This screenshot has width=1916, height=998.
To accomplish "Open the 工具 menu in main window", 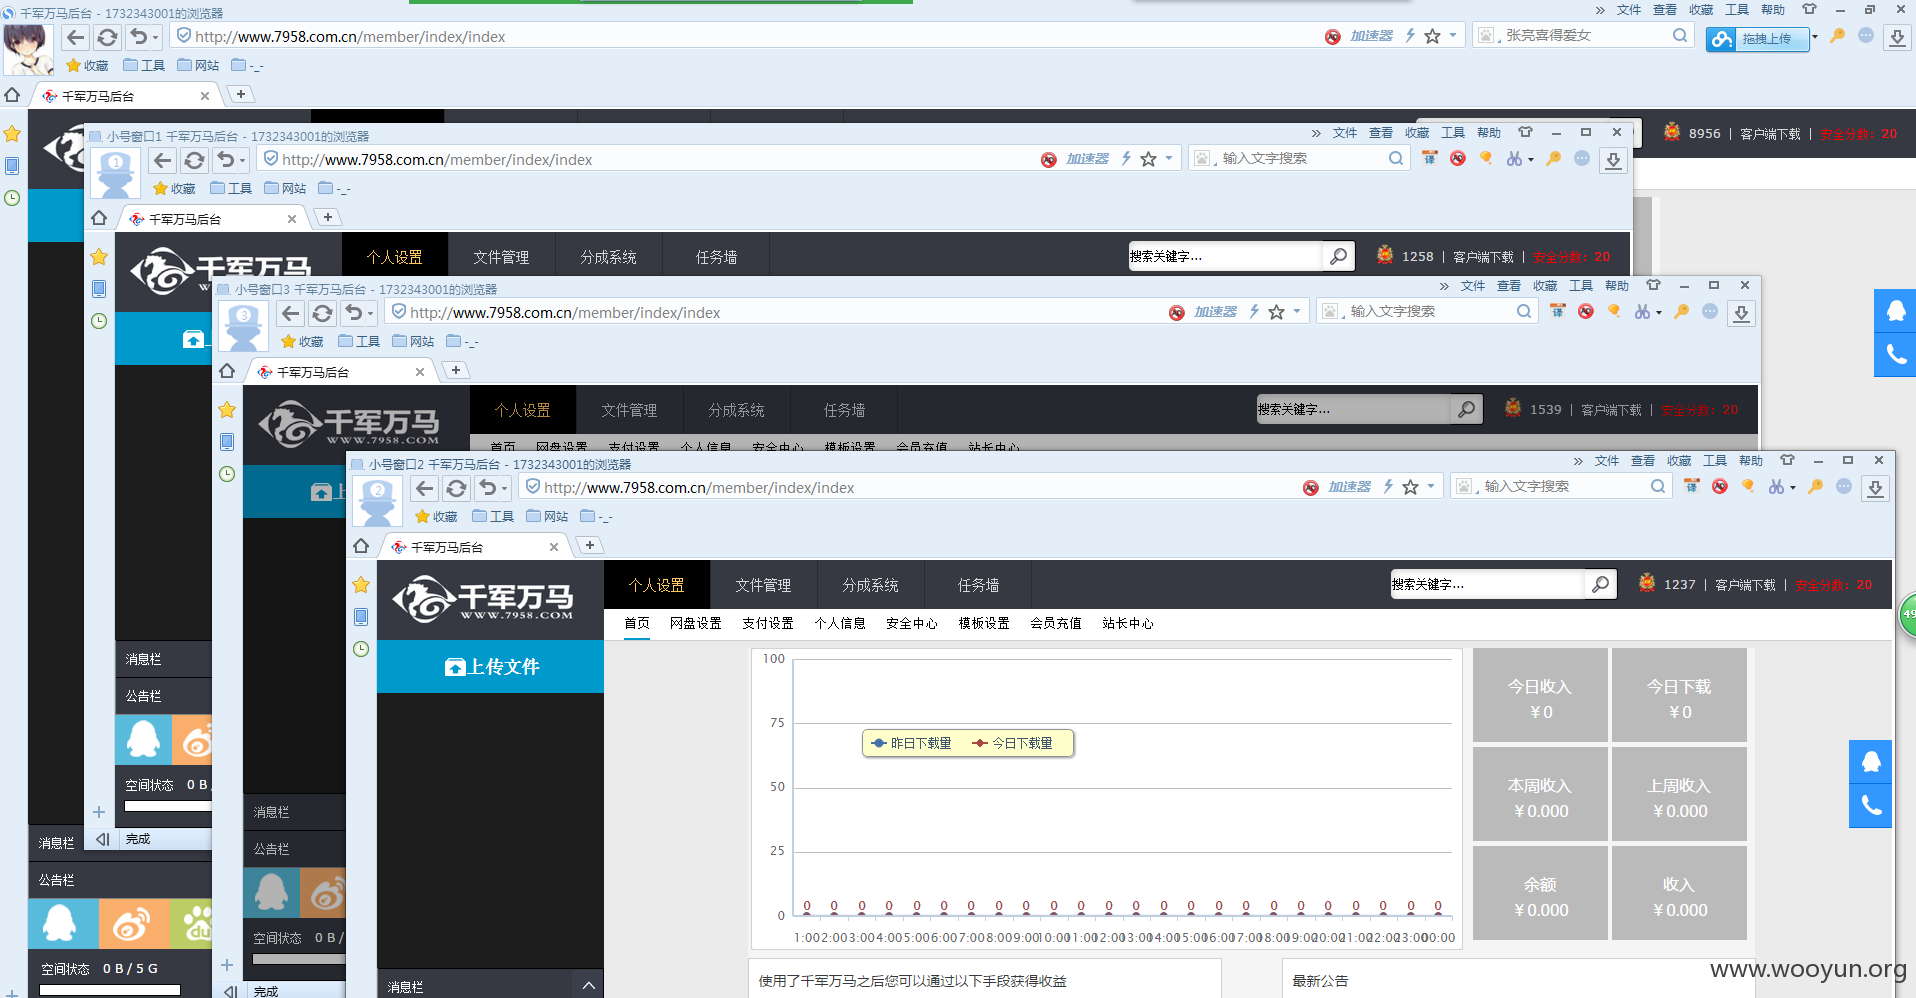I will [x=1737, y=10].
